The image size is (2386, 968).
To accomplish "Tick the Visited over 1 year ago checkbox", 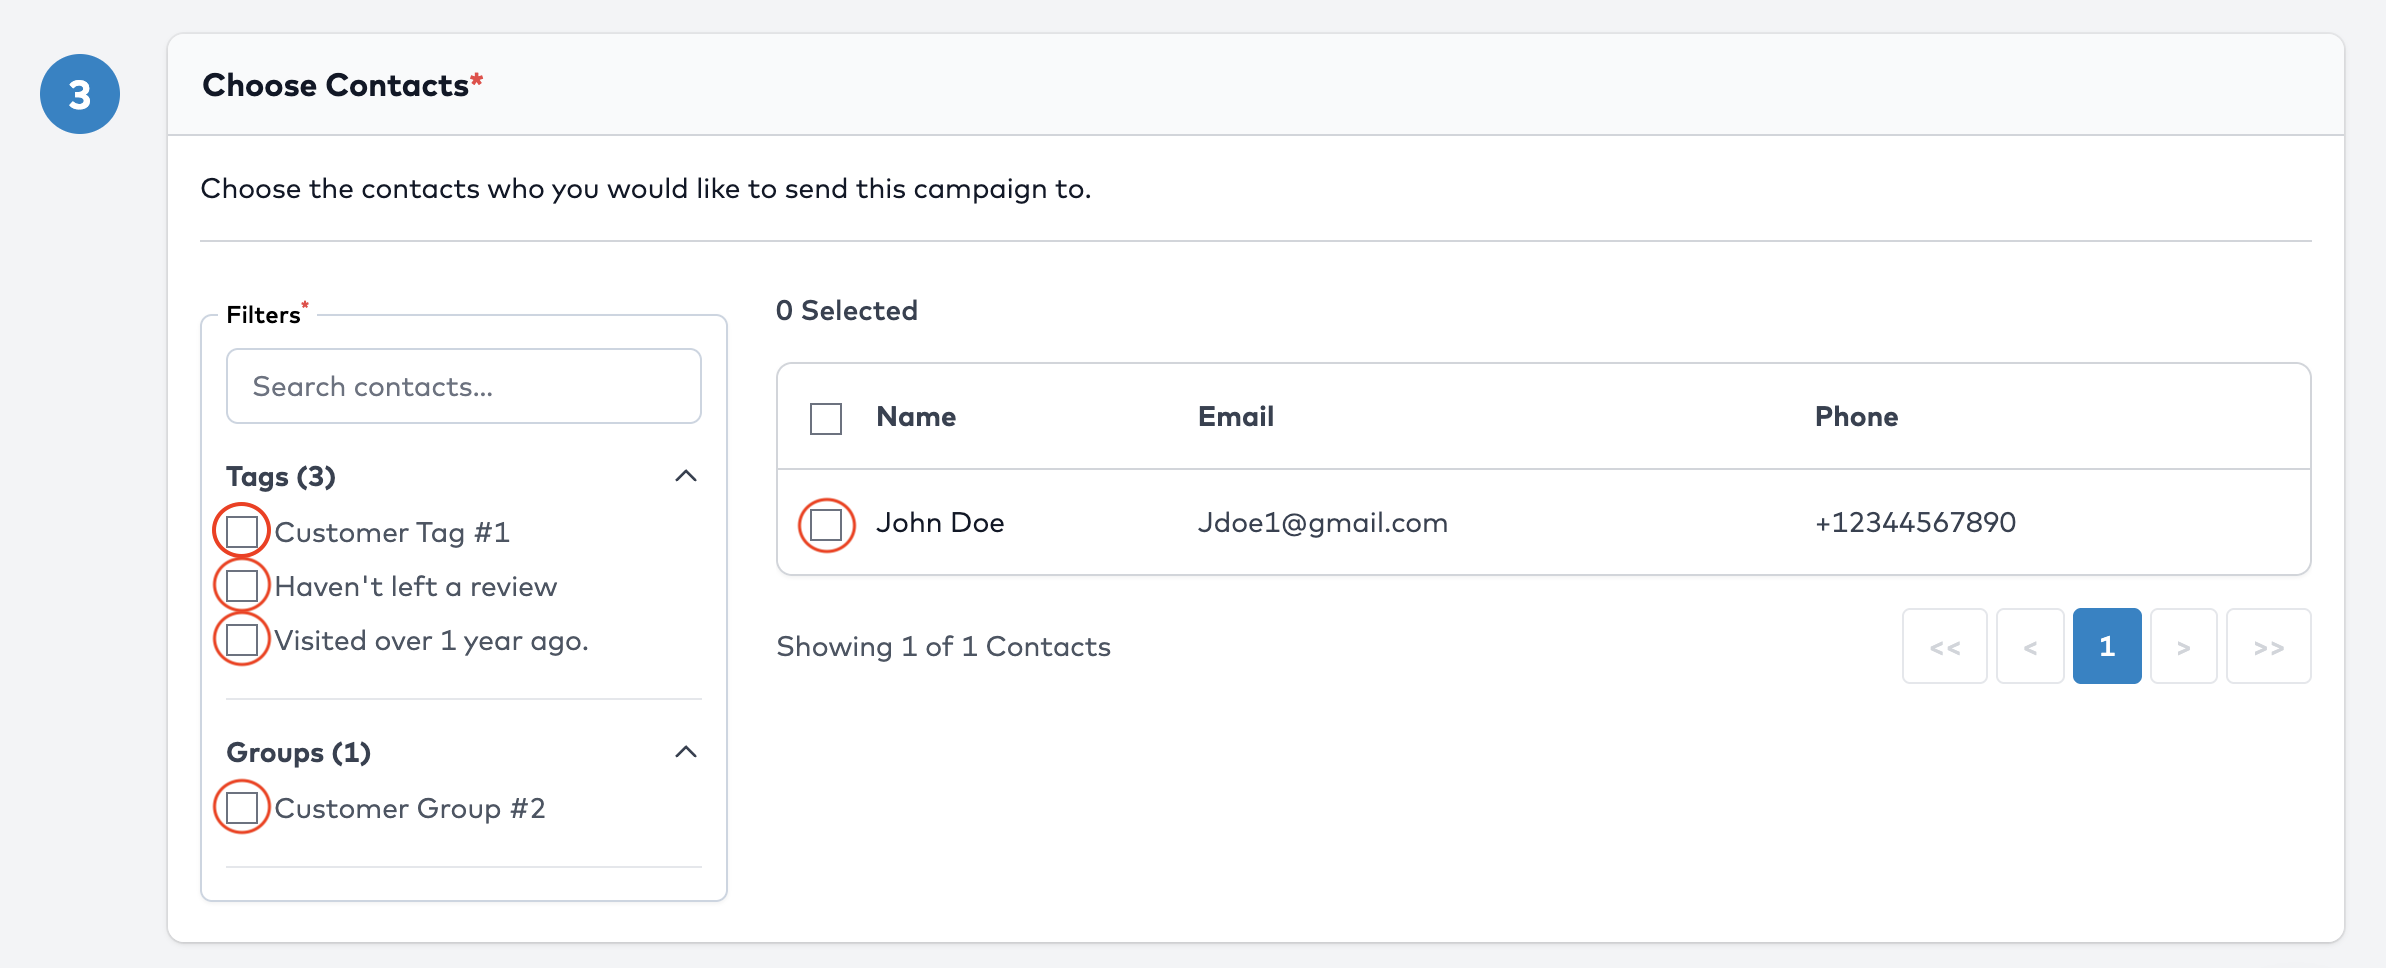I will [x=242, y=640].
